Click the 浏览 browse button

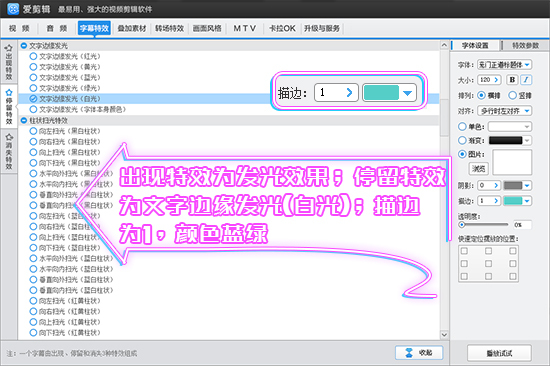point(478,169)
